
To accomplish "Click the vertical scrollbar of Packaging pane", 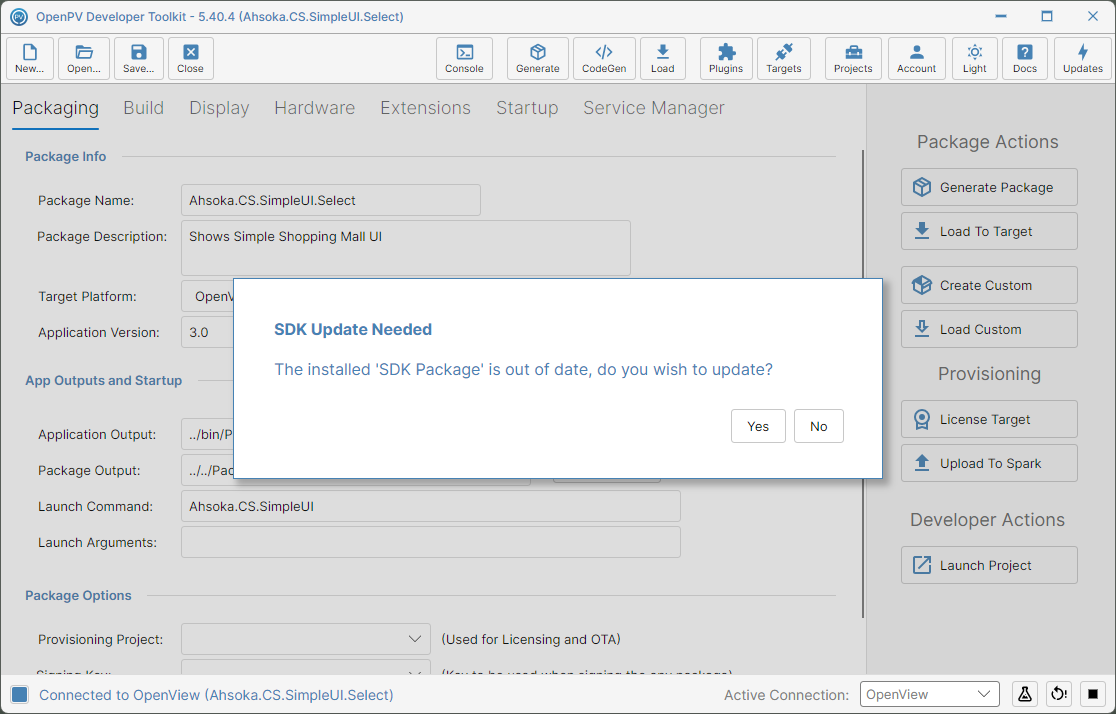I will (863, 384).
